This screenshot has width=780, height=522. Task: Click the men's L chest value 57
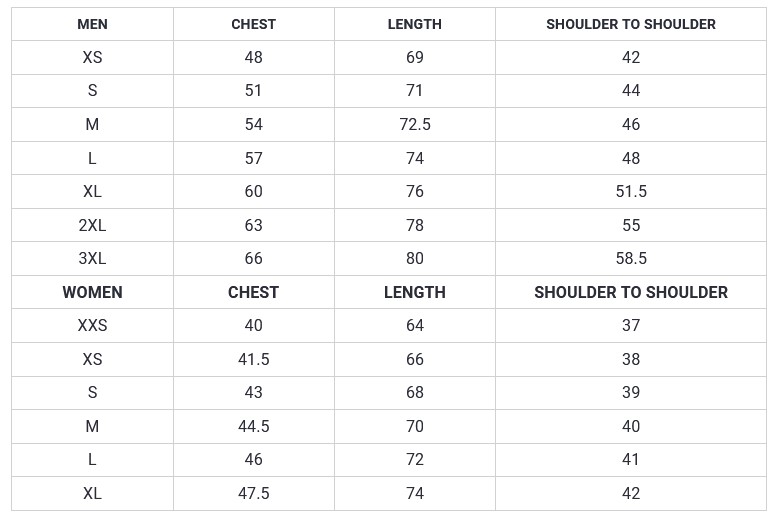(x=254, y=158)
